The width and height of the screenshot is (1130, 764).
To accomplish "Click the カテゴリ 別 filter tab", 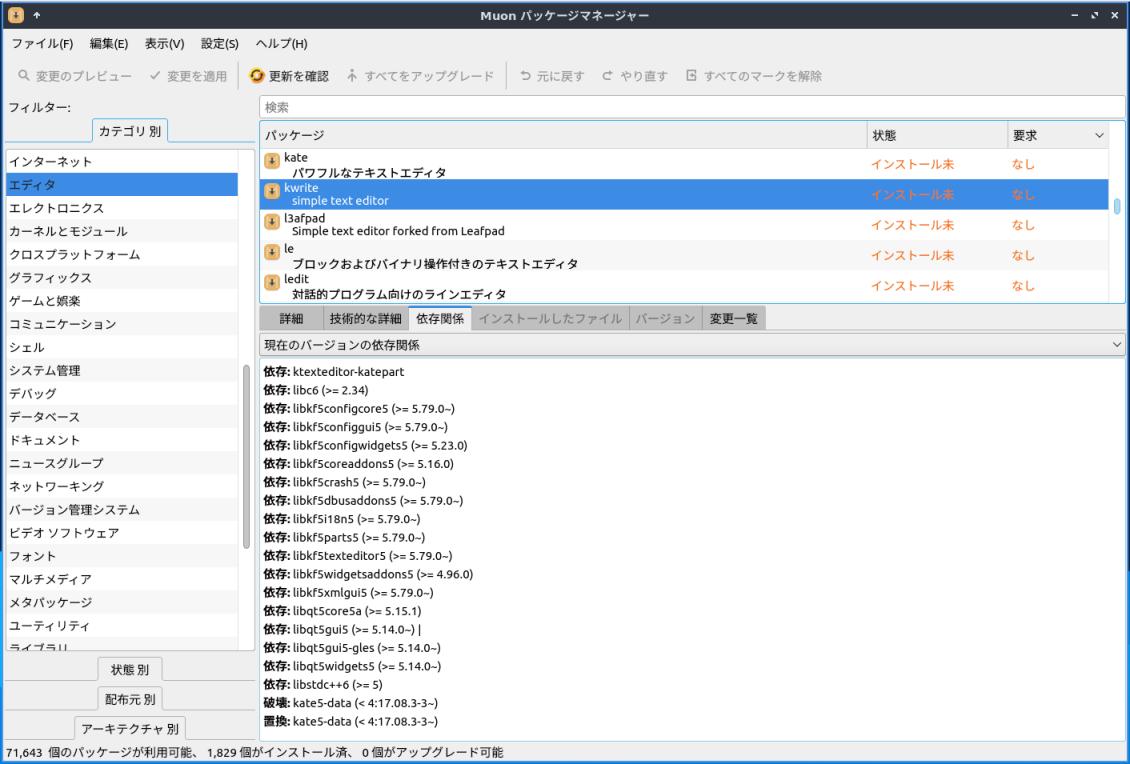I will click(x=130, y=131).
